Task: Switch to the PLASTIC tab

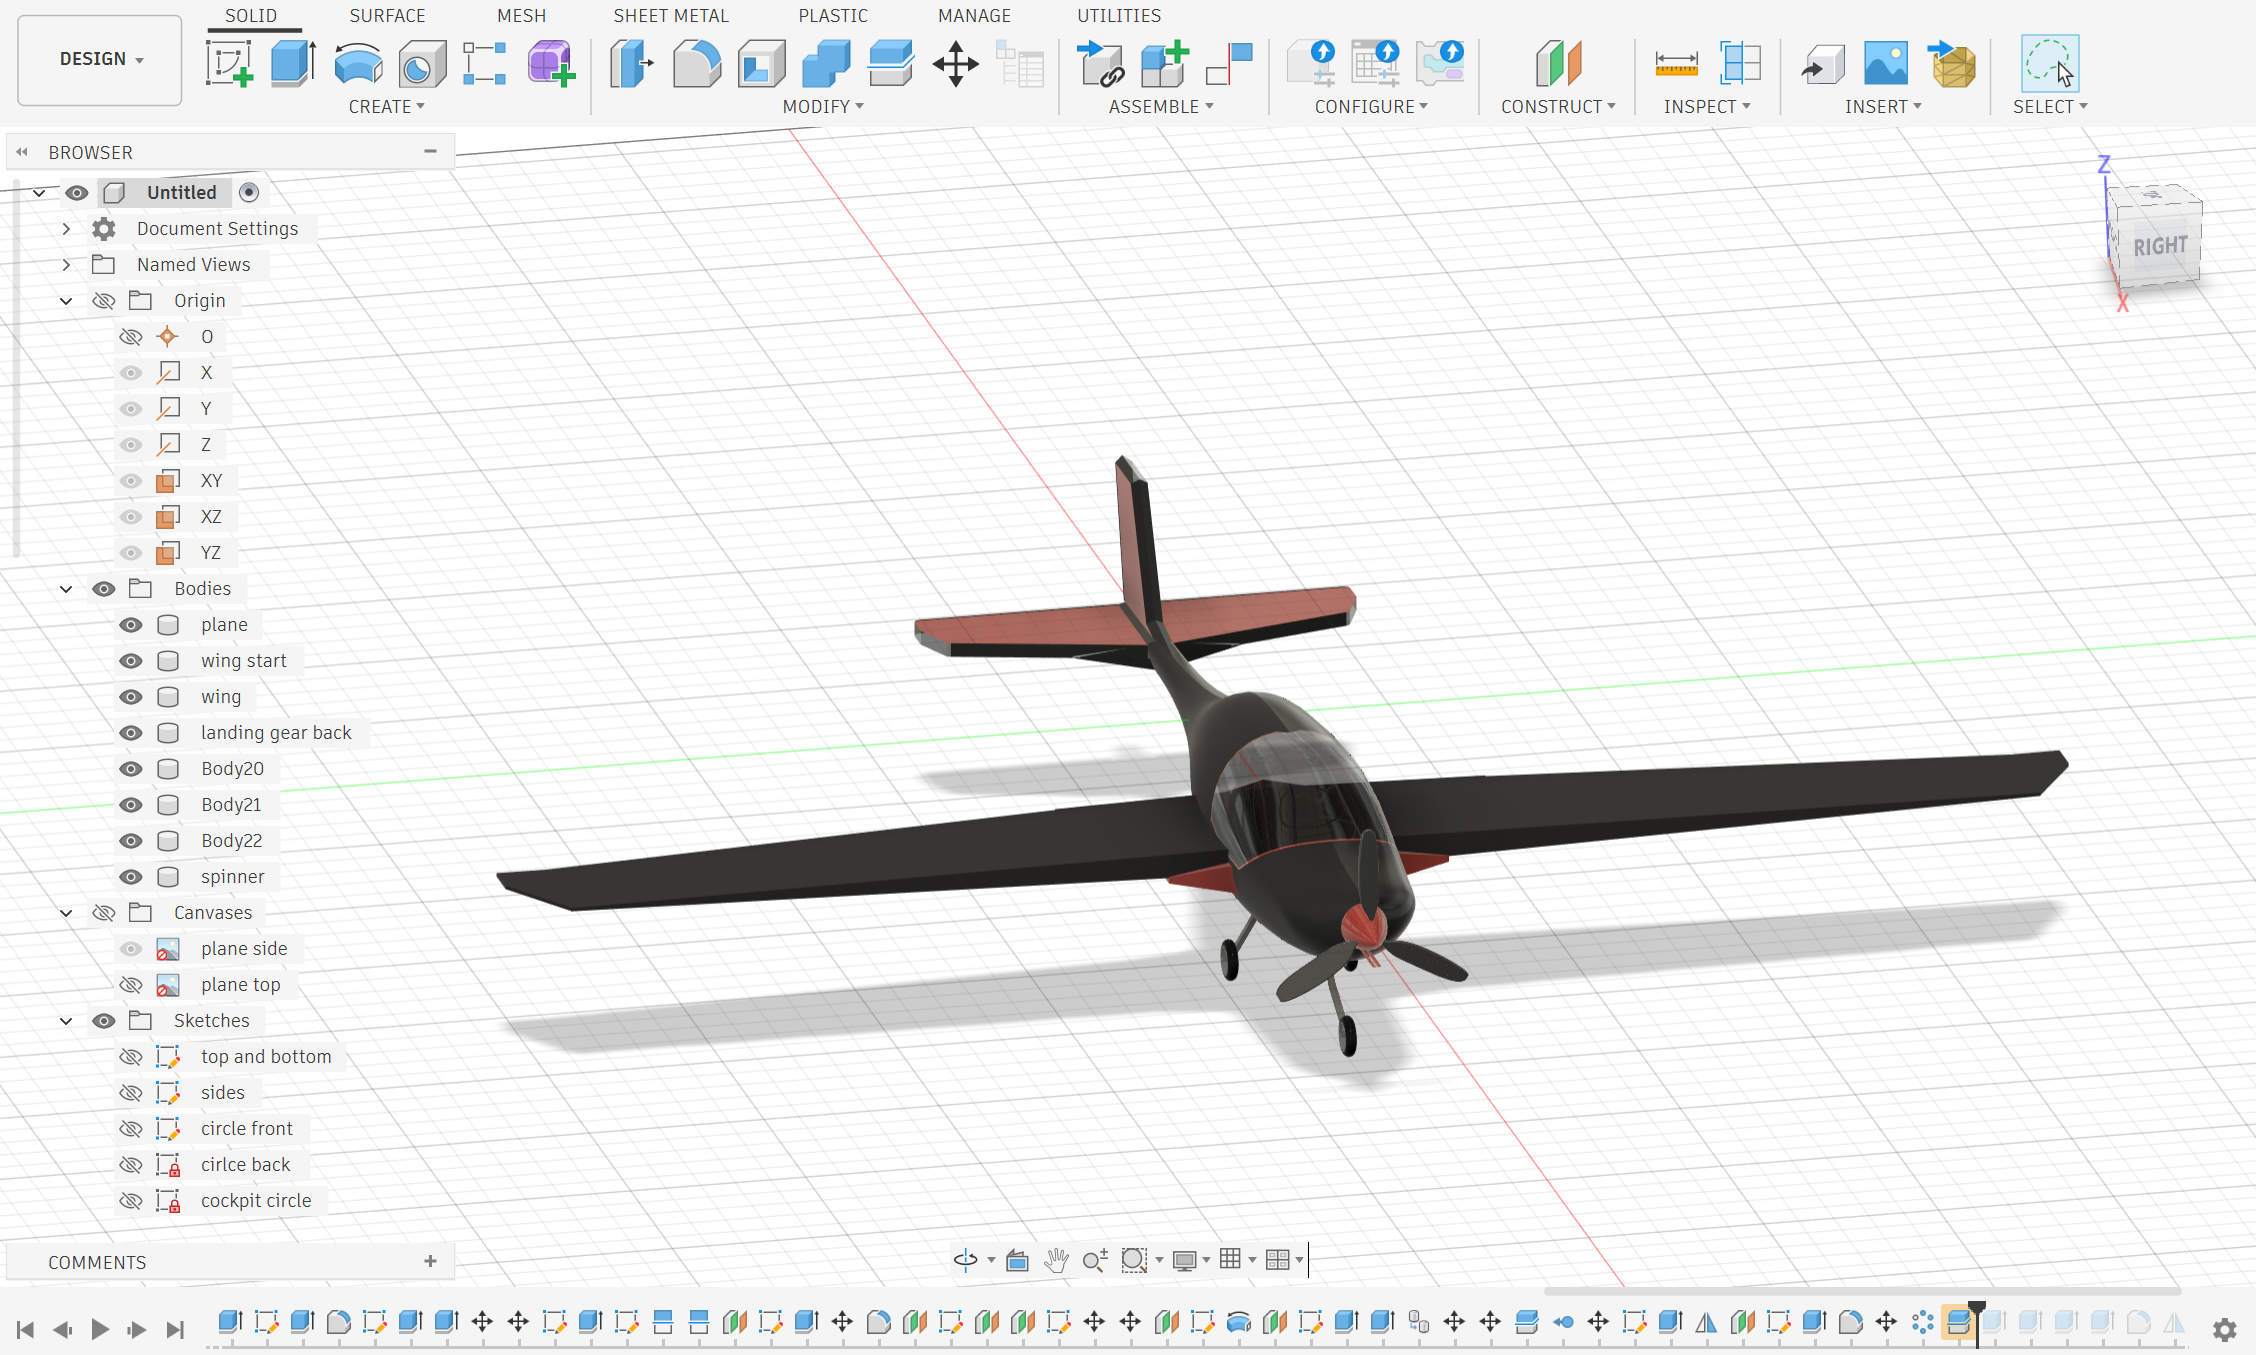Action: pyautogui.click(x=833, y=16)
